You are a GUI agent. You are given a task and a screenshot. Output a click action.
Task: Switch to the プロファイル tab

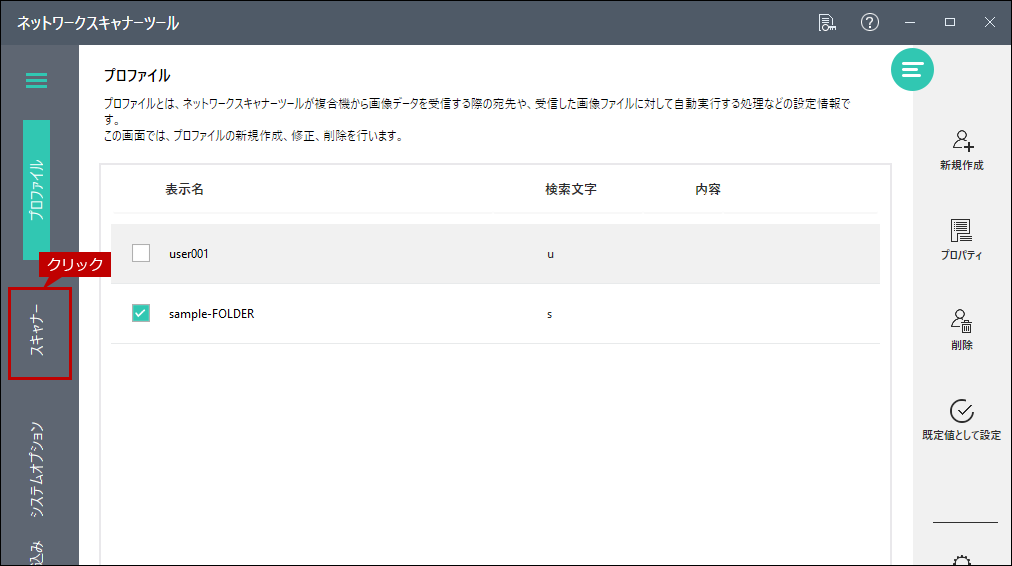(36, 190)
